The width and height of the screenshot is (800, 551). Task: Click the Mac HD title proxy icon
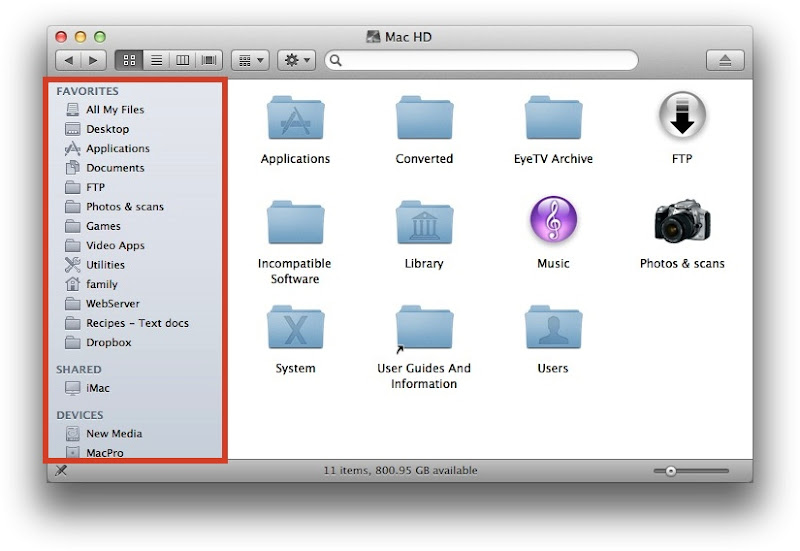(x=373, y=37)
